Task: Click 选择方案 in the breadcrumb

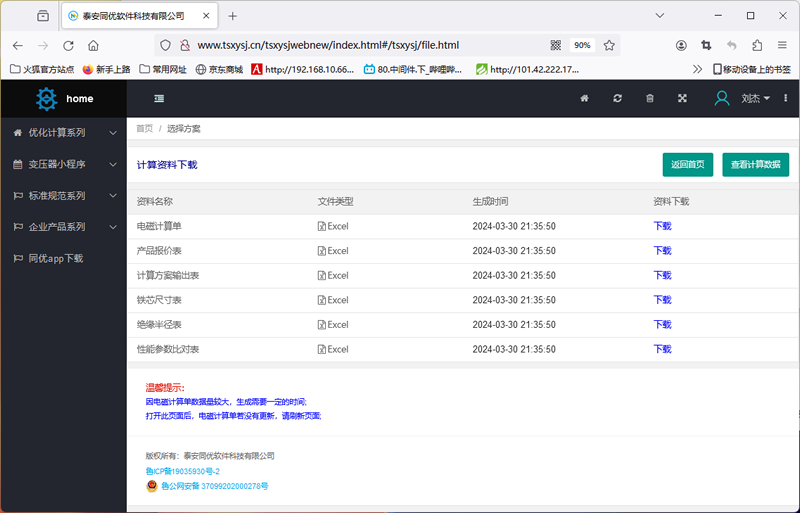Action: tap(184, 129)
